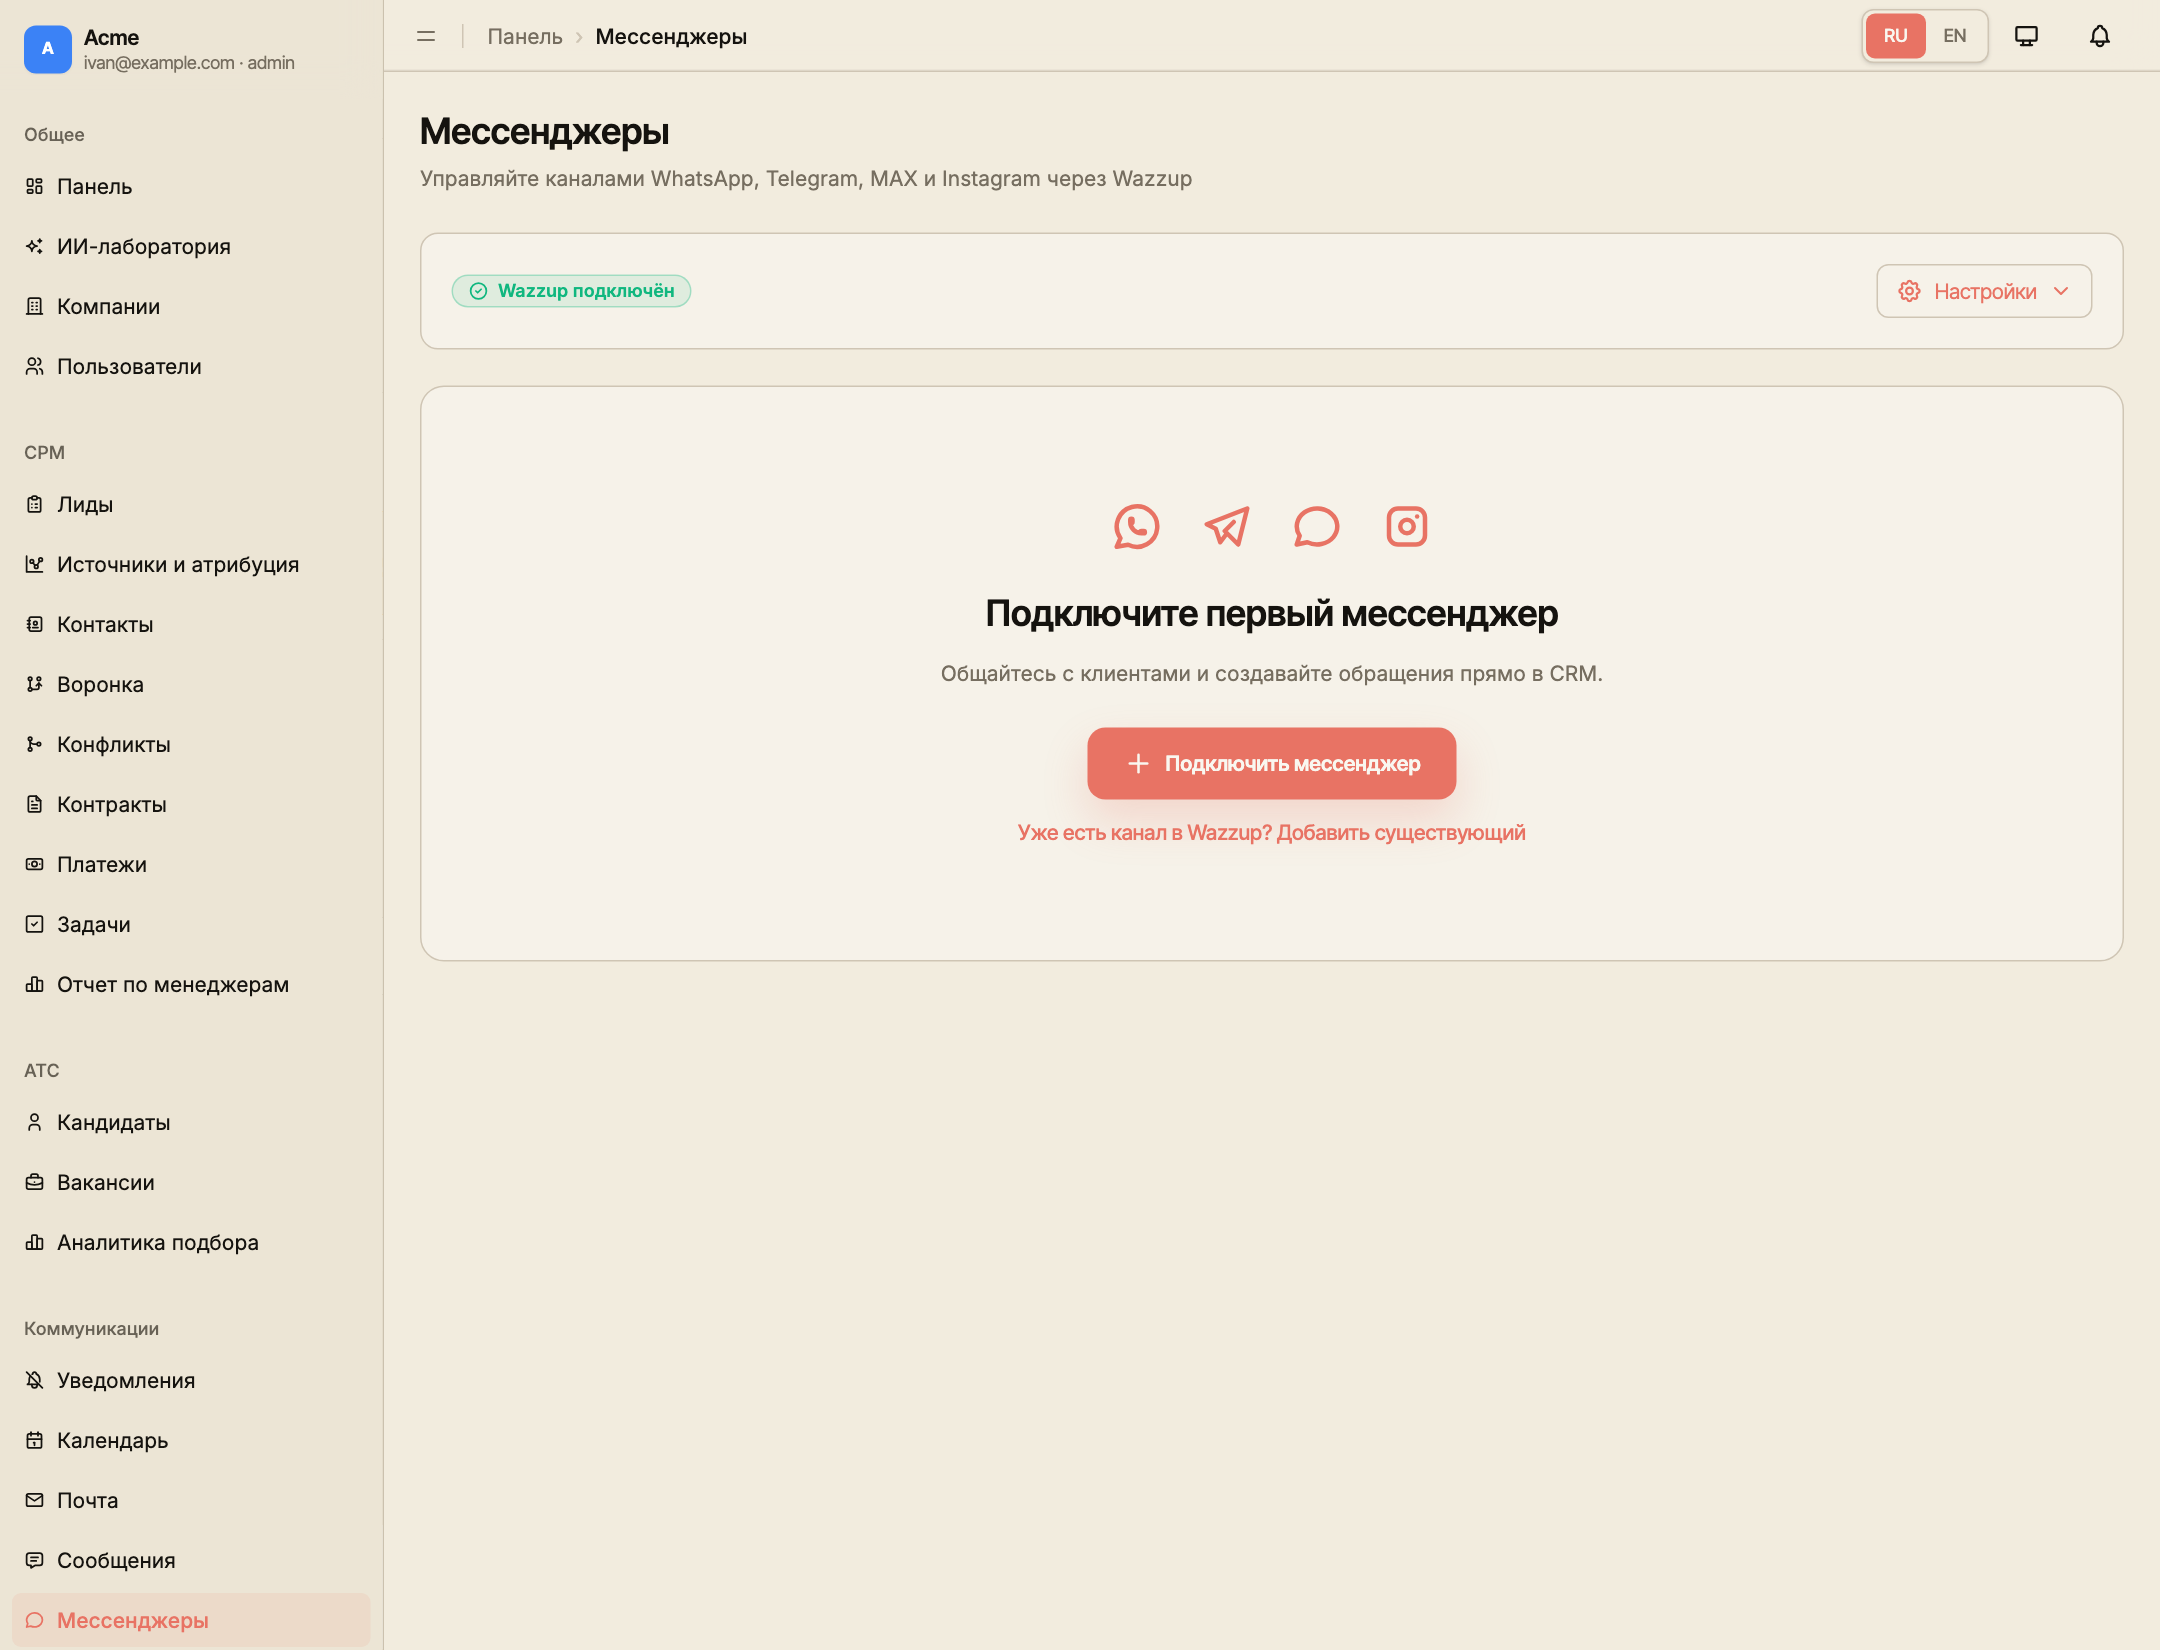The height and width of the screenshot is (1650, 2160).
Task: Open Кандидаты page
Action: pyautogui.click(x=191, y=1123)
